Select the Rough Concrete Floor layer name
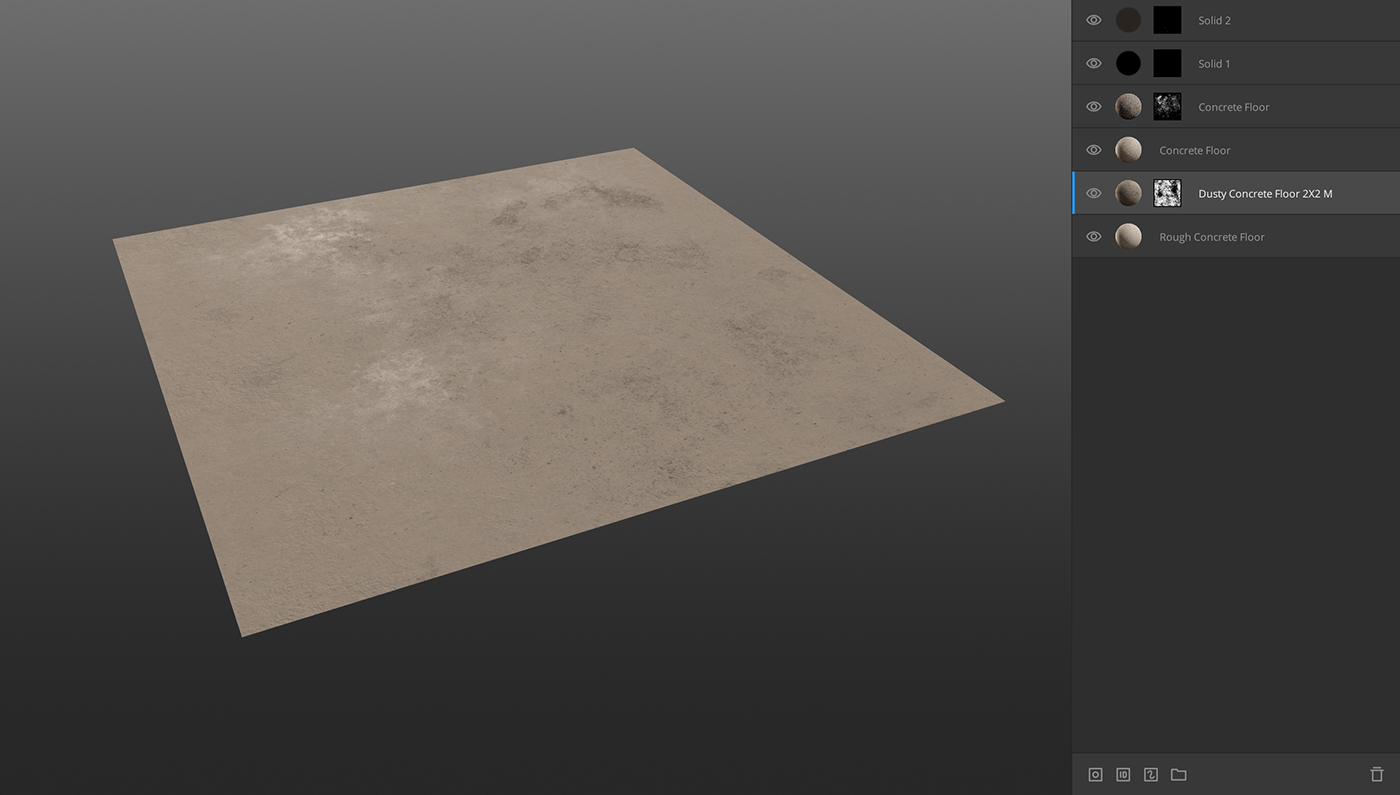This screenshot has width=1400, height=795. 1211,237
